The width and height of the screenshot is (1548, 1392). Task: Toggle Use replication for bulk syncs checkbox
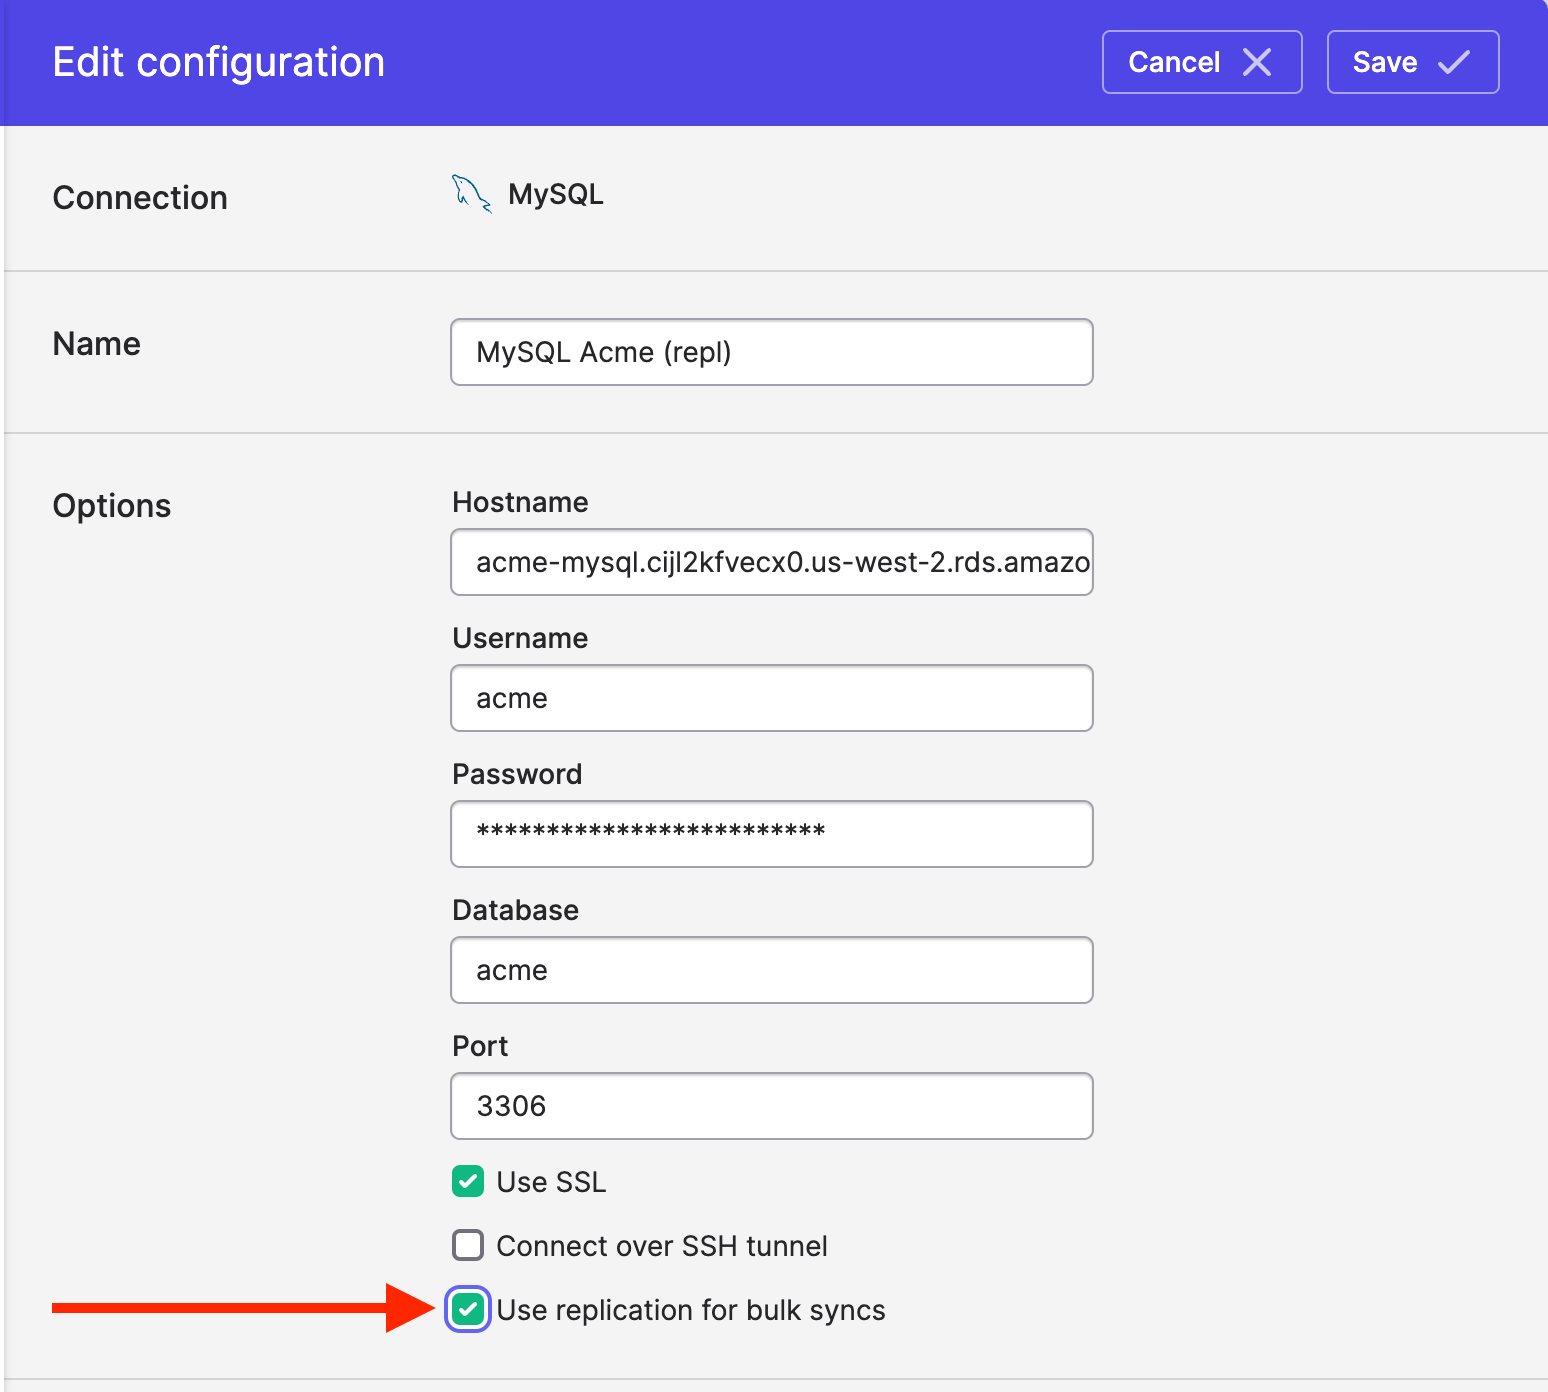pos(468,1309)
